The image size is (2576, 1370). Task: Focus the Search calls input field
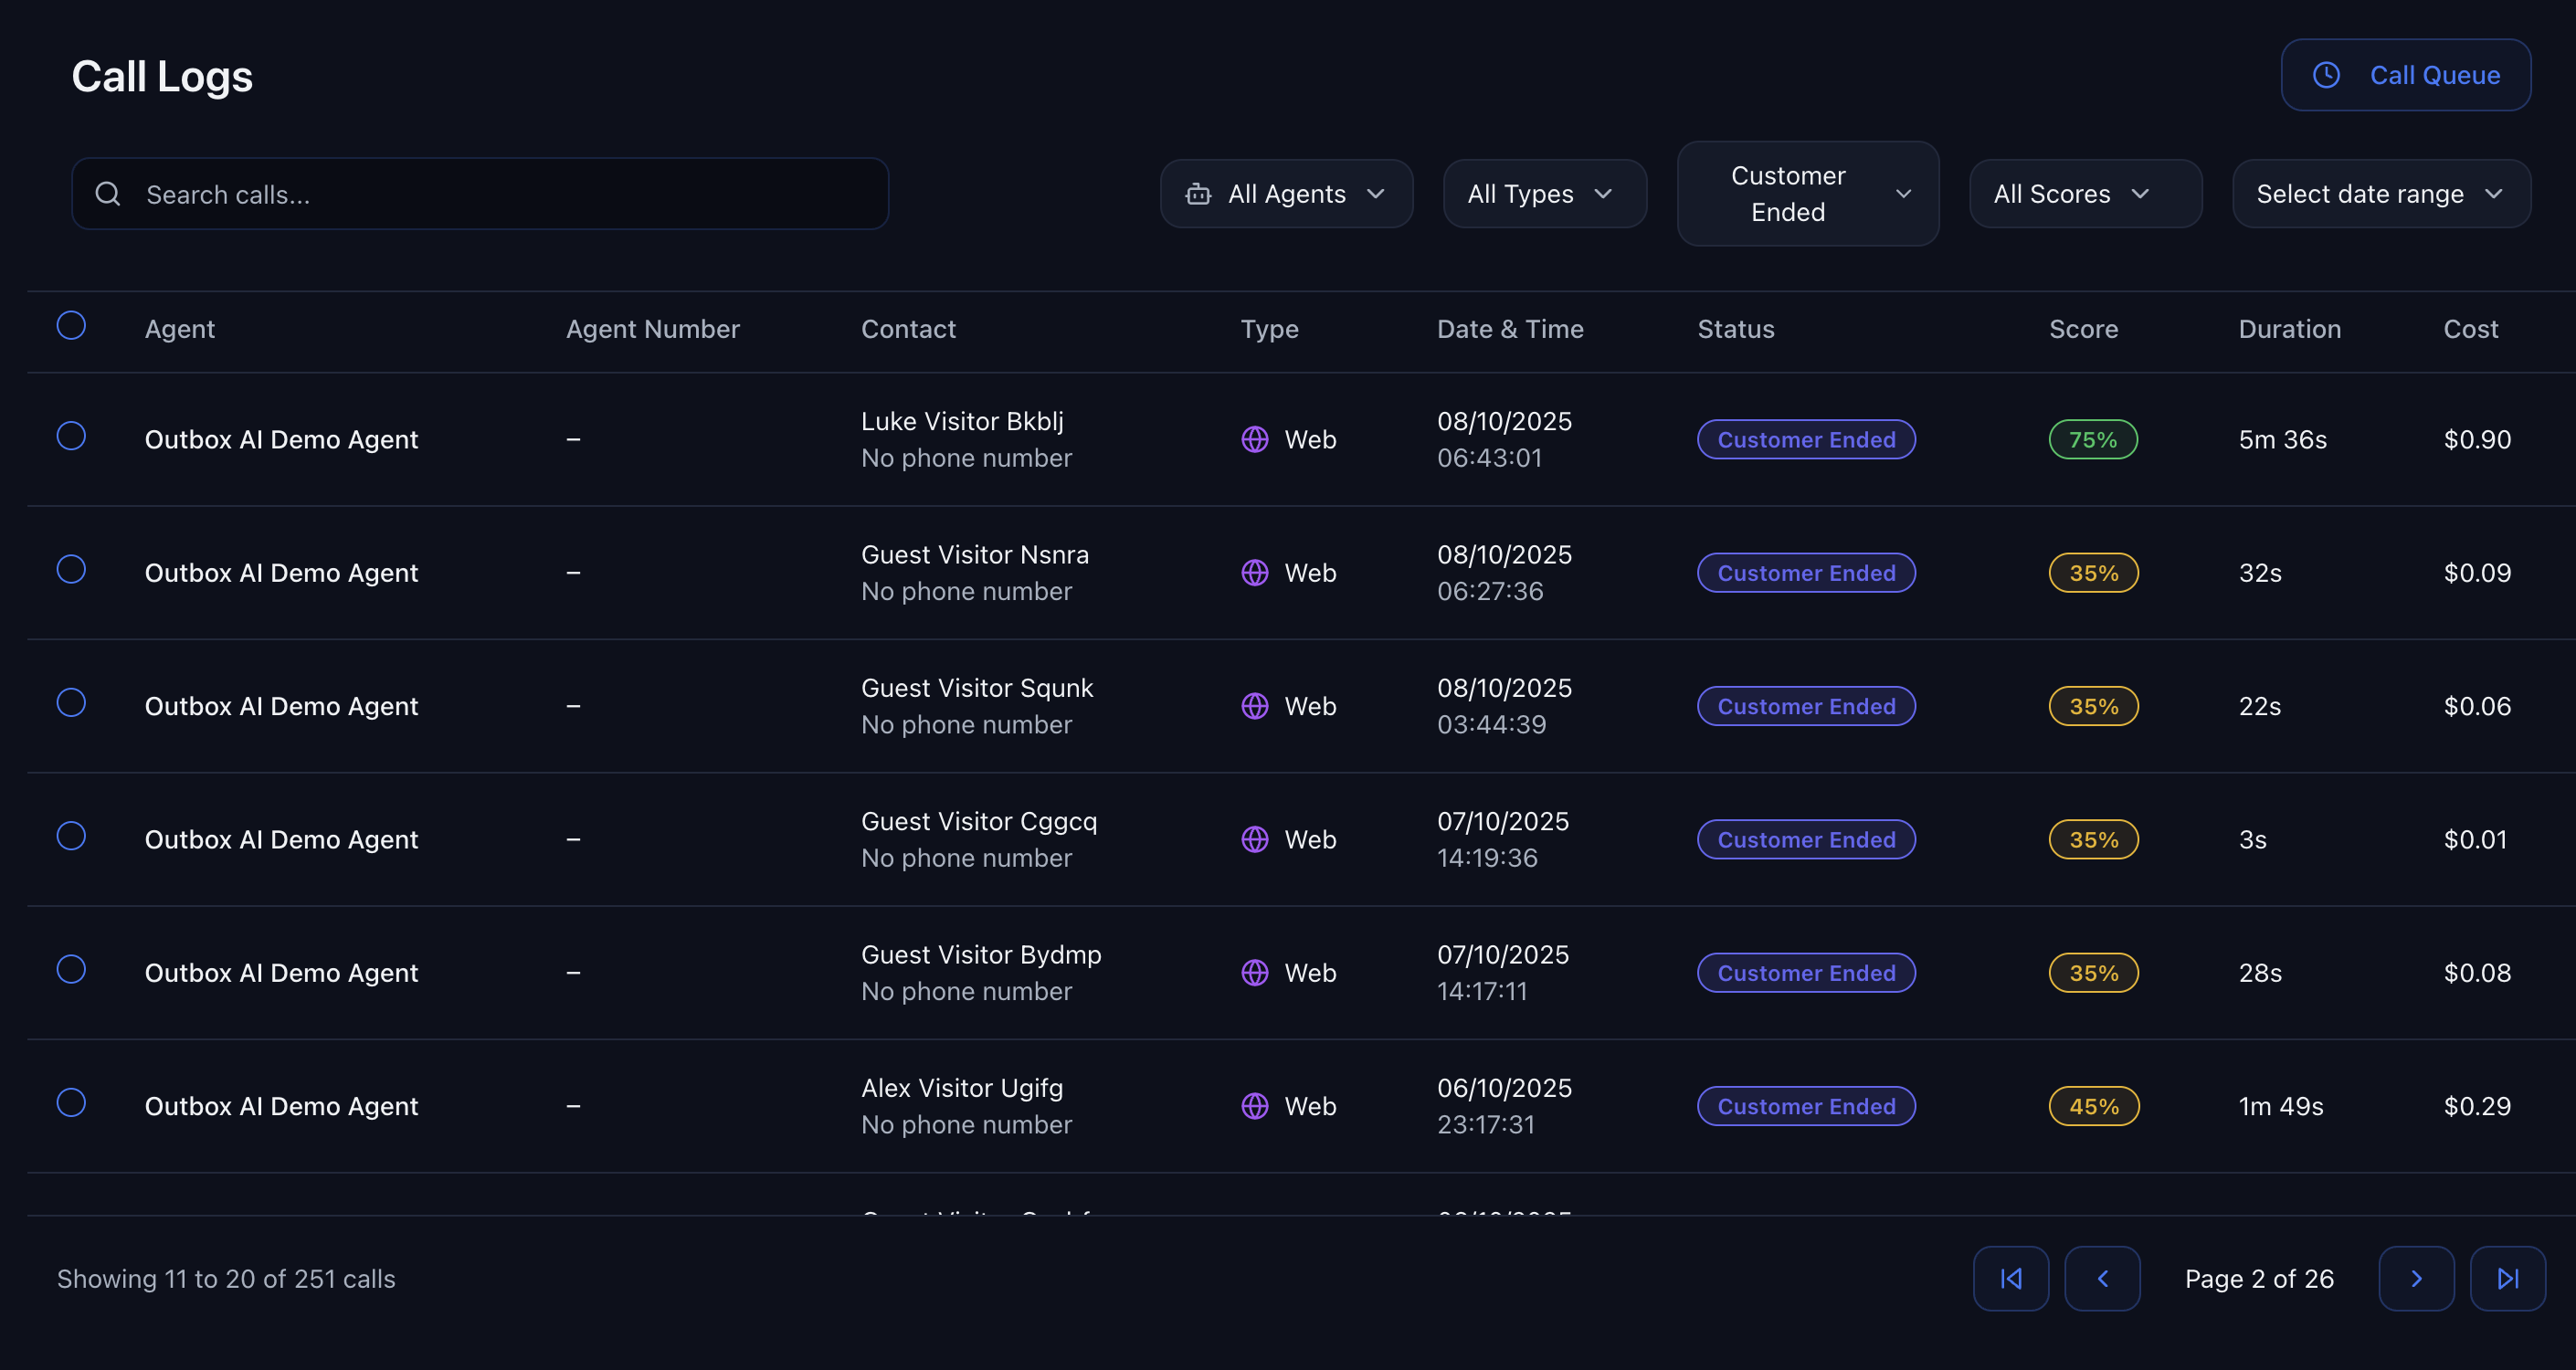[500, 194]
